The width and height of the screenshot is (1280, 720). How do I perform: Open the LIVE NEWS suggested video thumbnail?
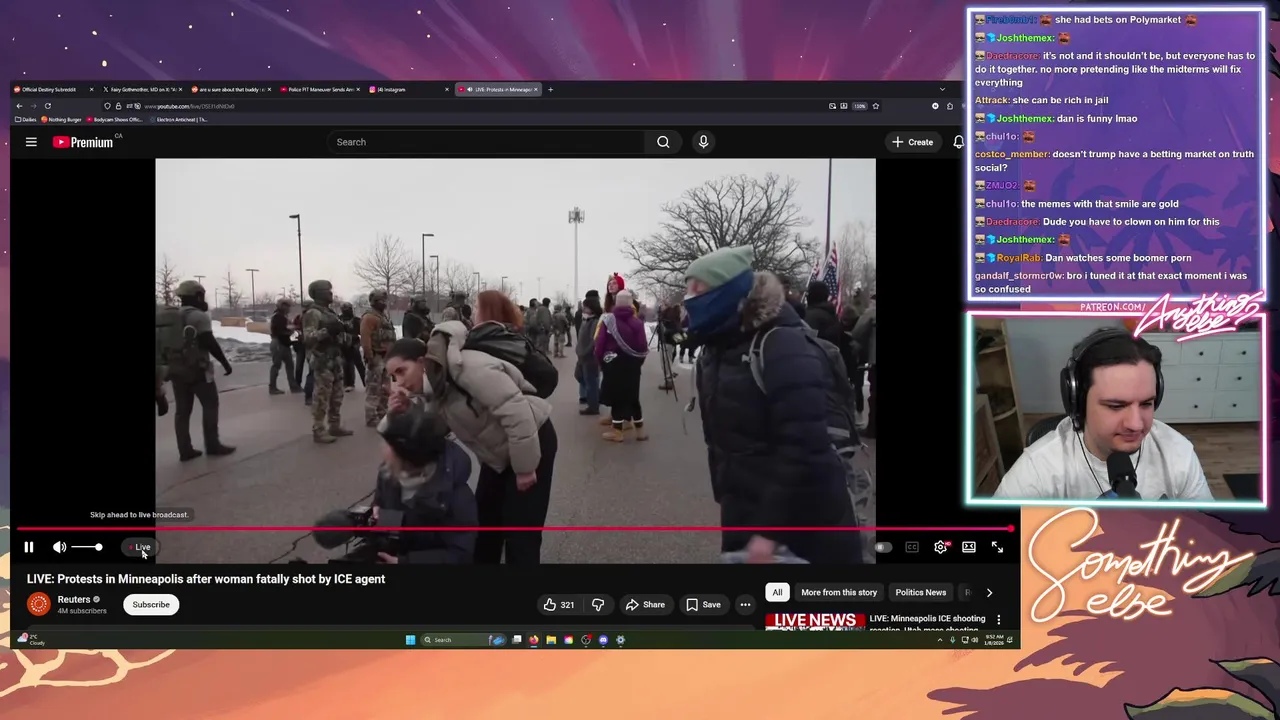[x=814, y=622]
